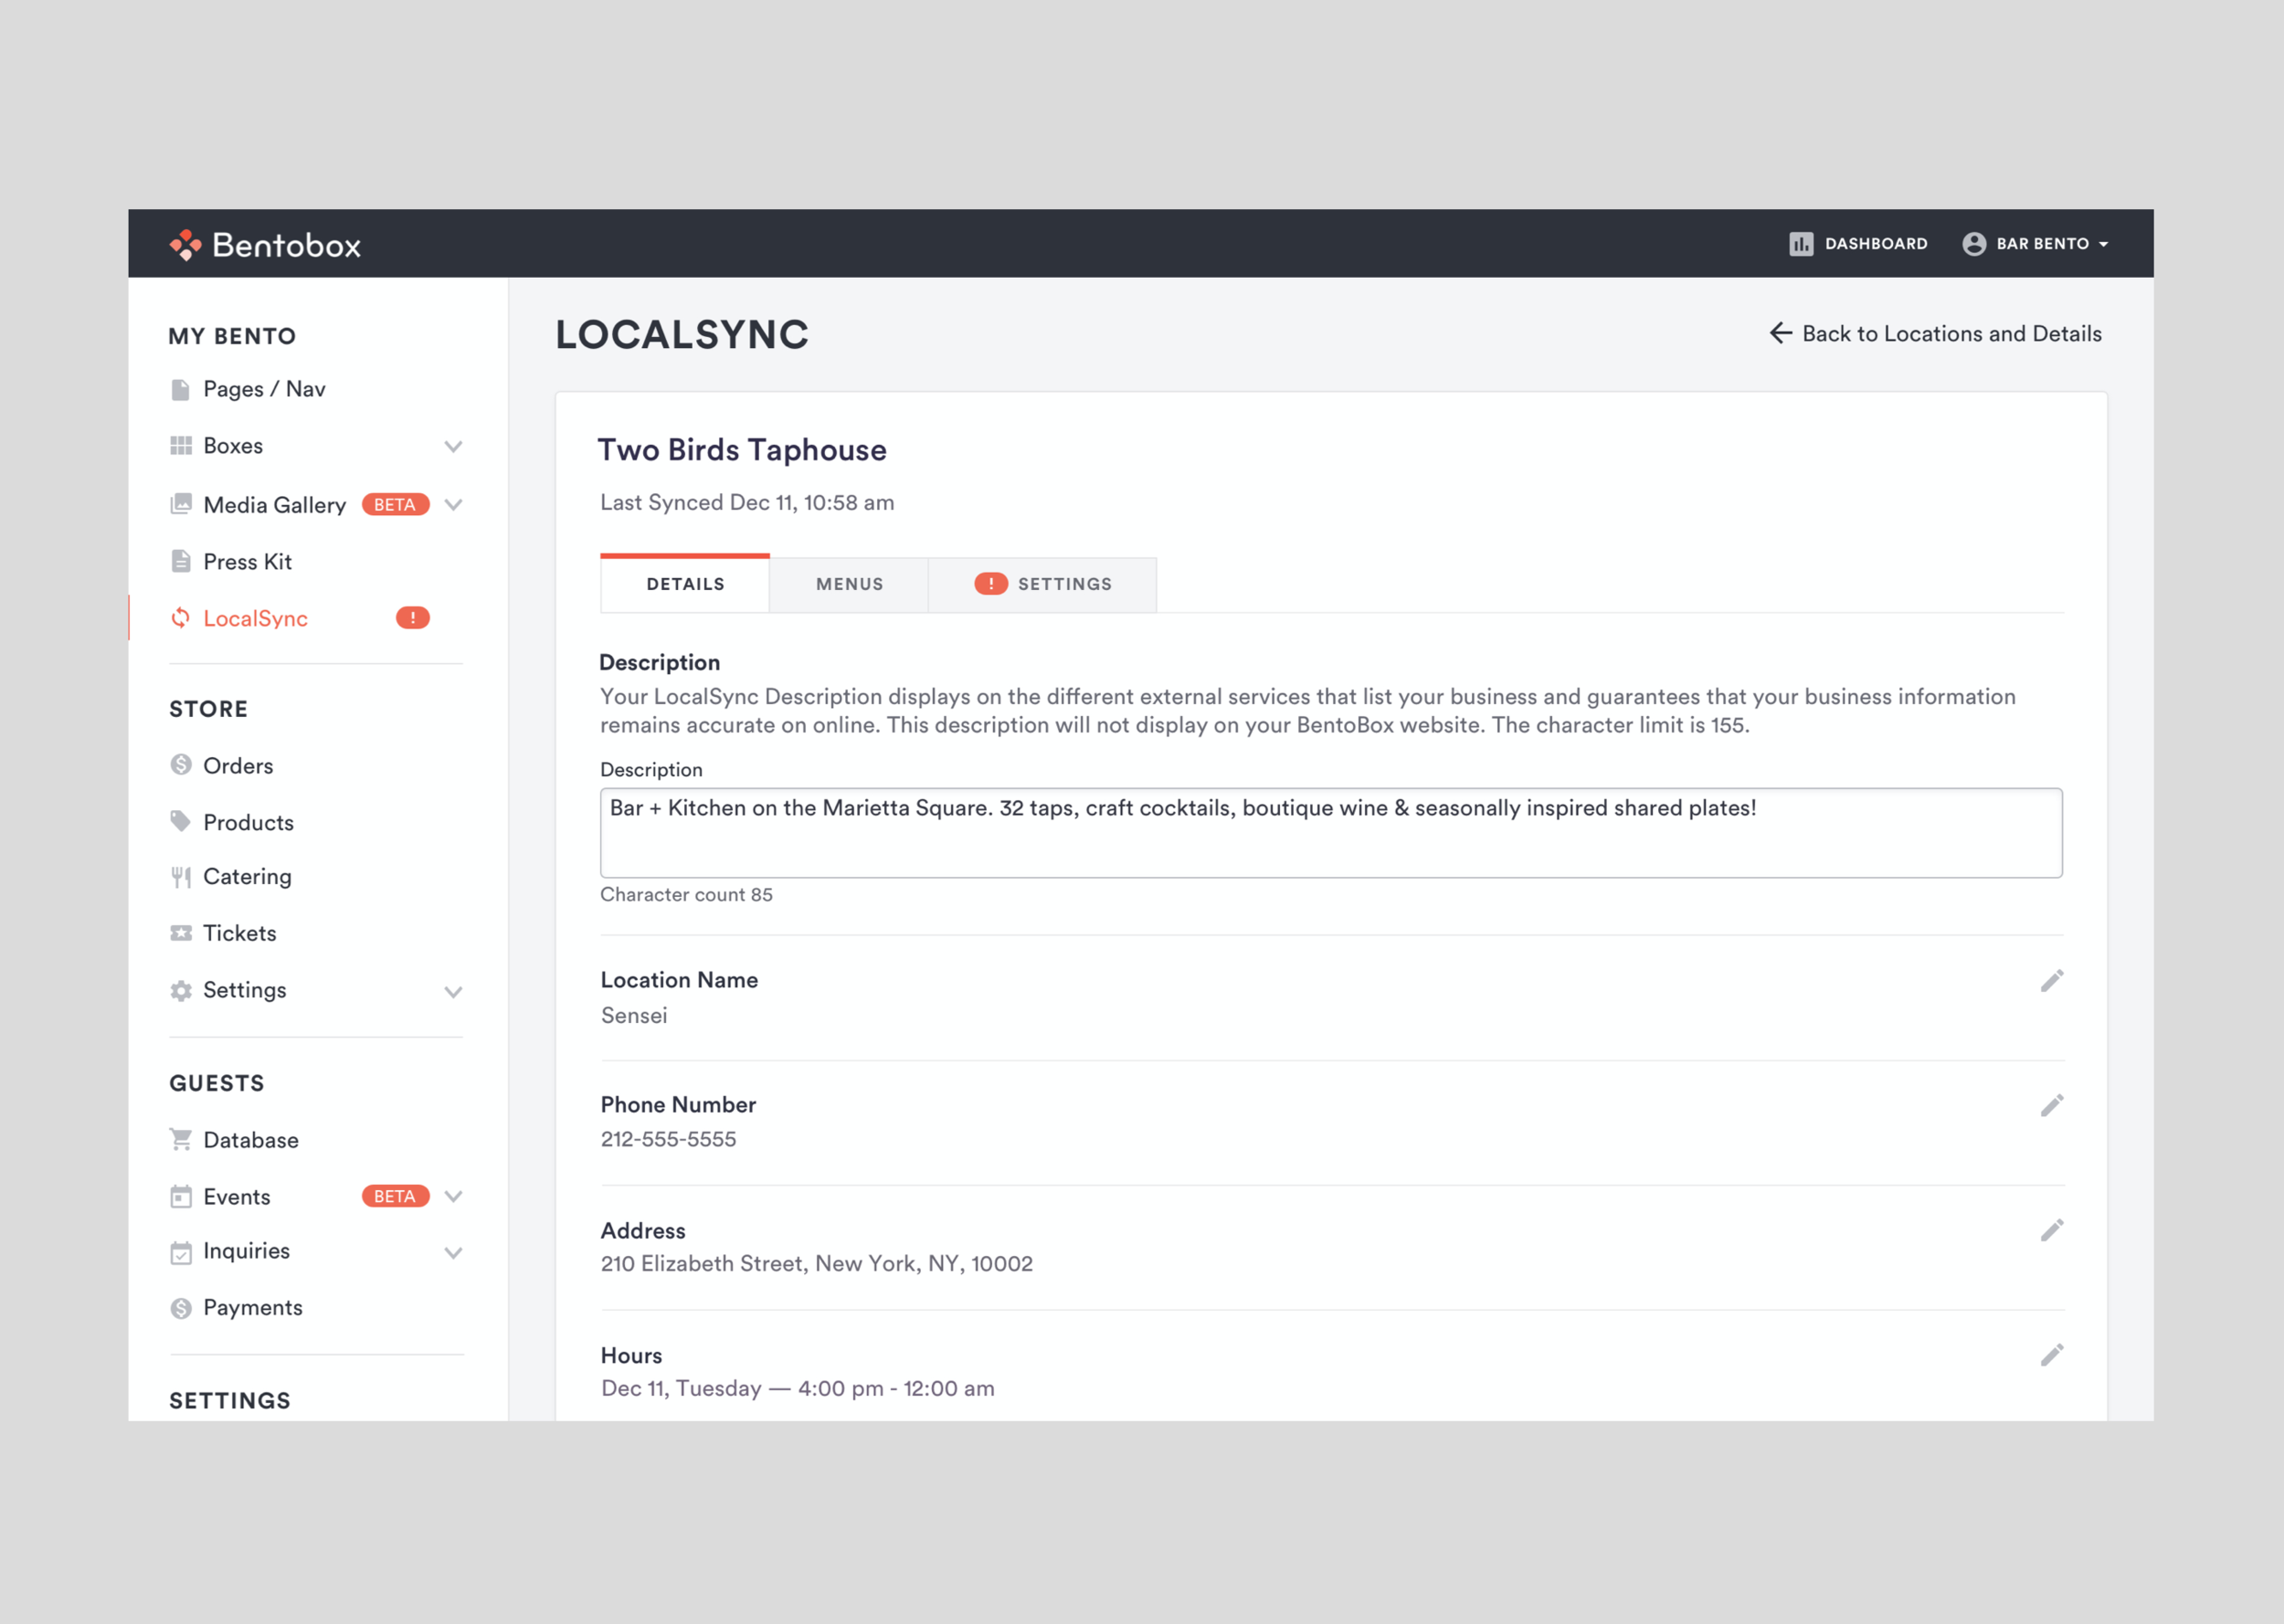Viewport: 2284px width, 1624px height.
Task: Click the Bentobox logo icon
Action: (185, 244)
